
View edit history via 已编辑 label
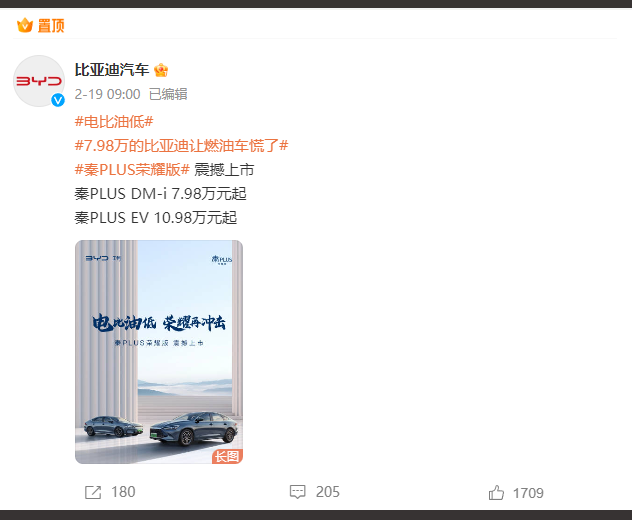[x=168, y=94]
